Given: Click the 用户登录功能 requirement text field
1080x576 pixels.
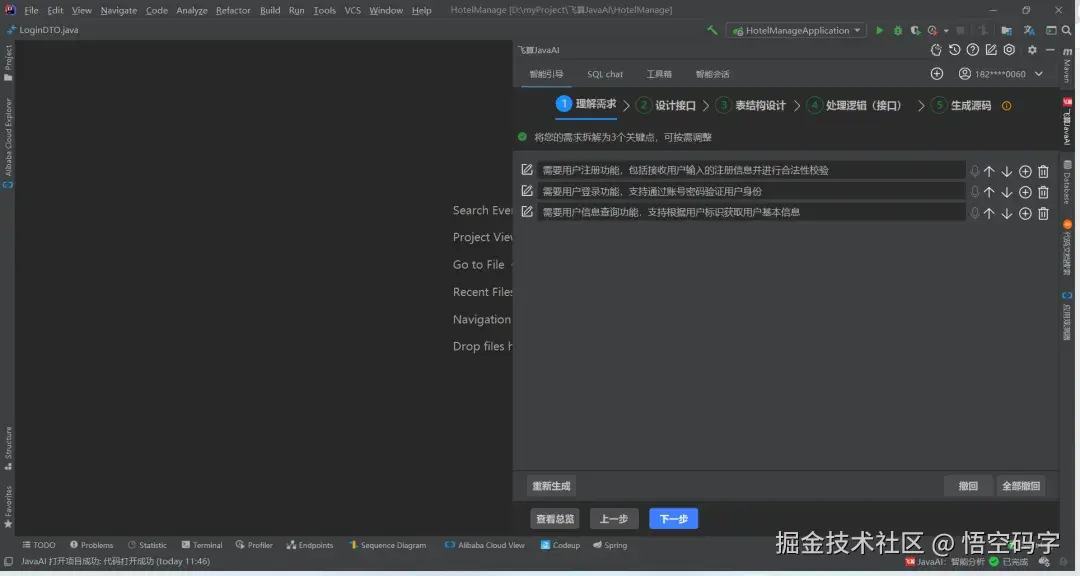Looking at the screenshot, I should (751, 192).
